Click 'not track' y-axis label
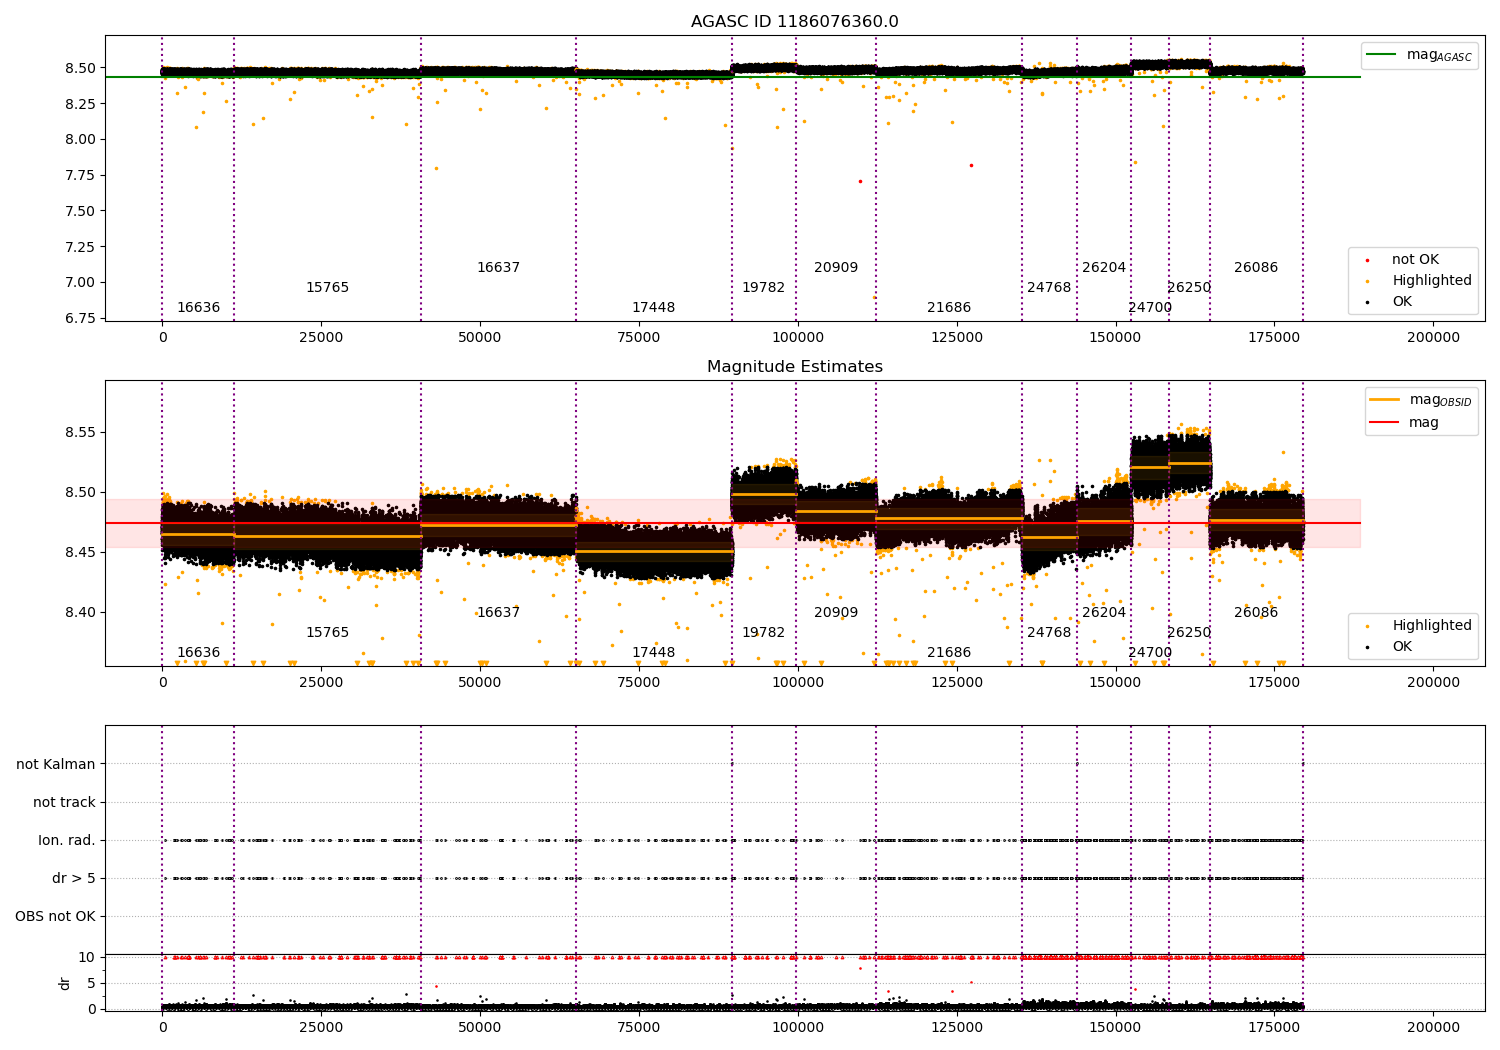The height and width of the screenshot is (1050, 1500). [64, 802]
